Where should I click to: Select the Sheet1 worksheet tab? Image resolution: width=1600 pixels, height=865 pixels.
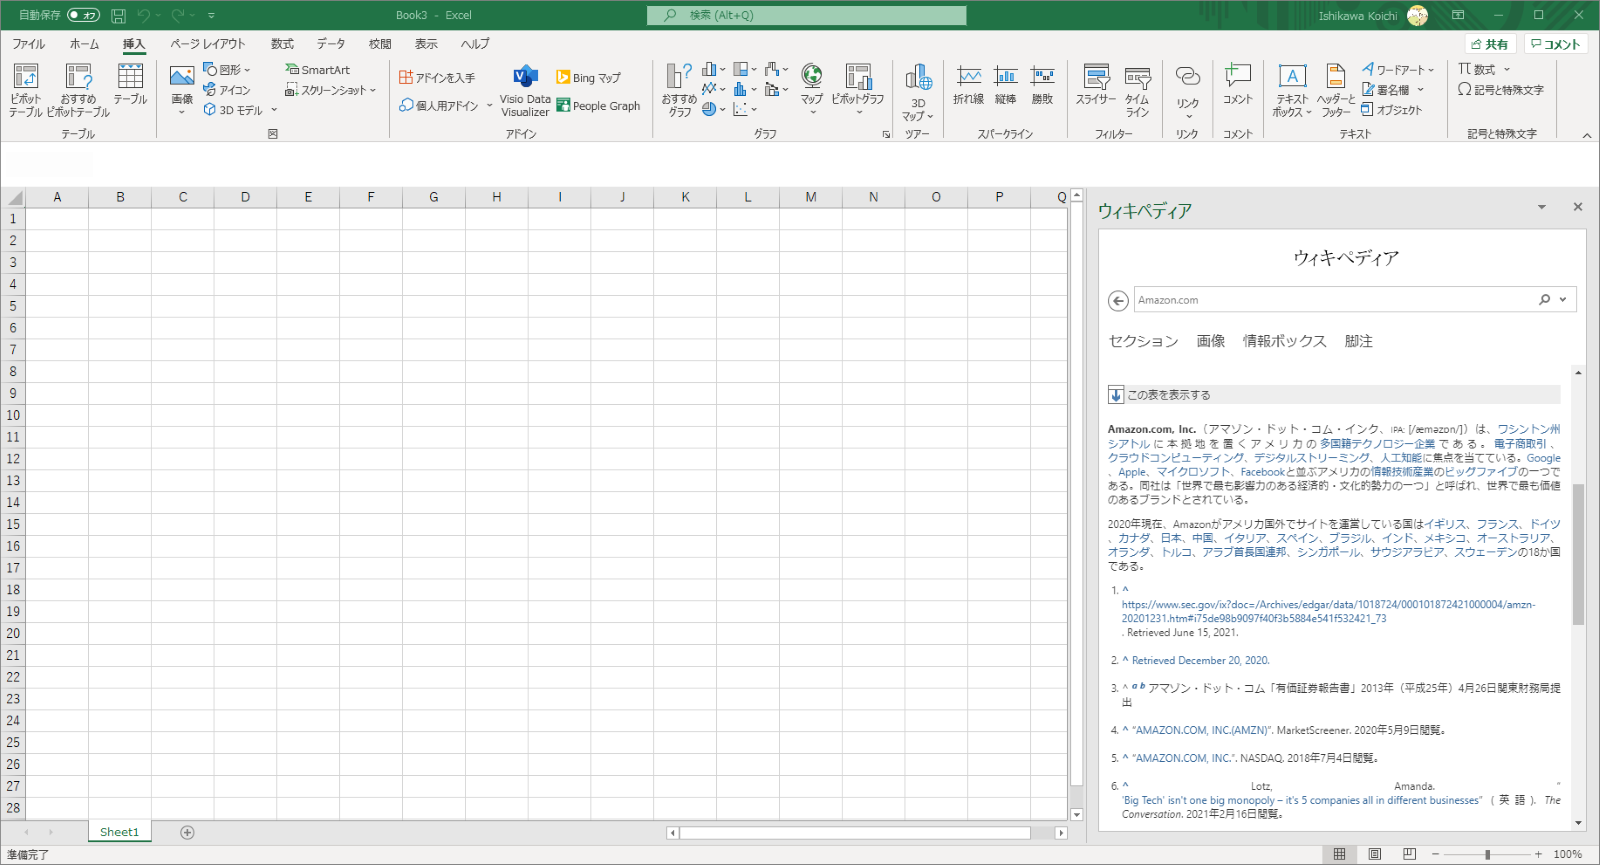coord(119,832)
